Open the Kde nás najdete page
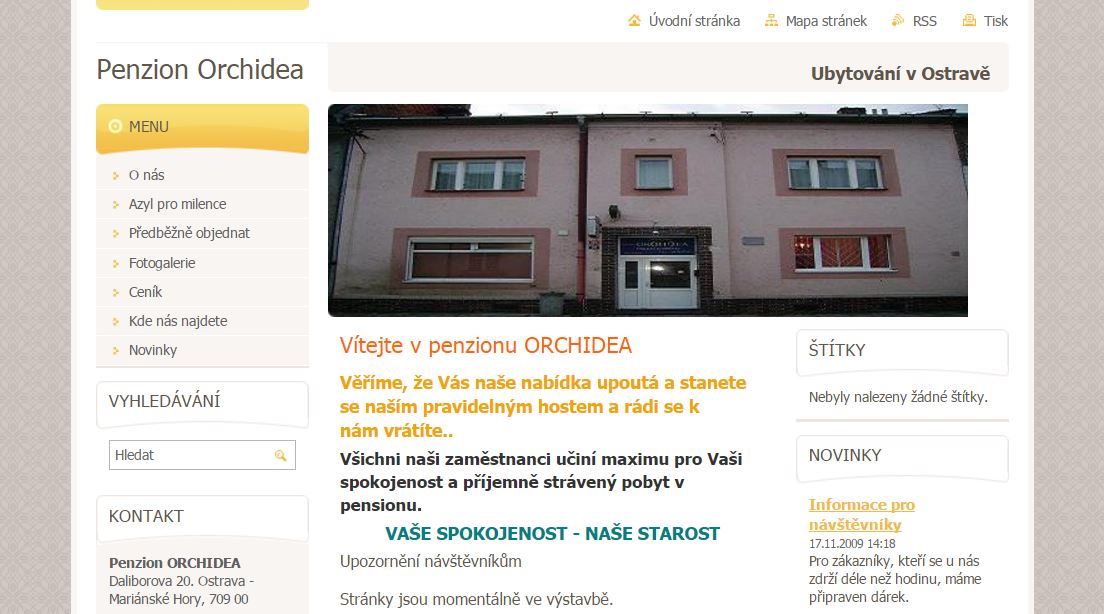The height and width of the screenshot is (614, 1104). point(178,321)
